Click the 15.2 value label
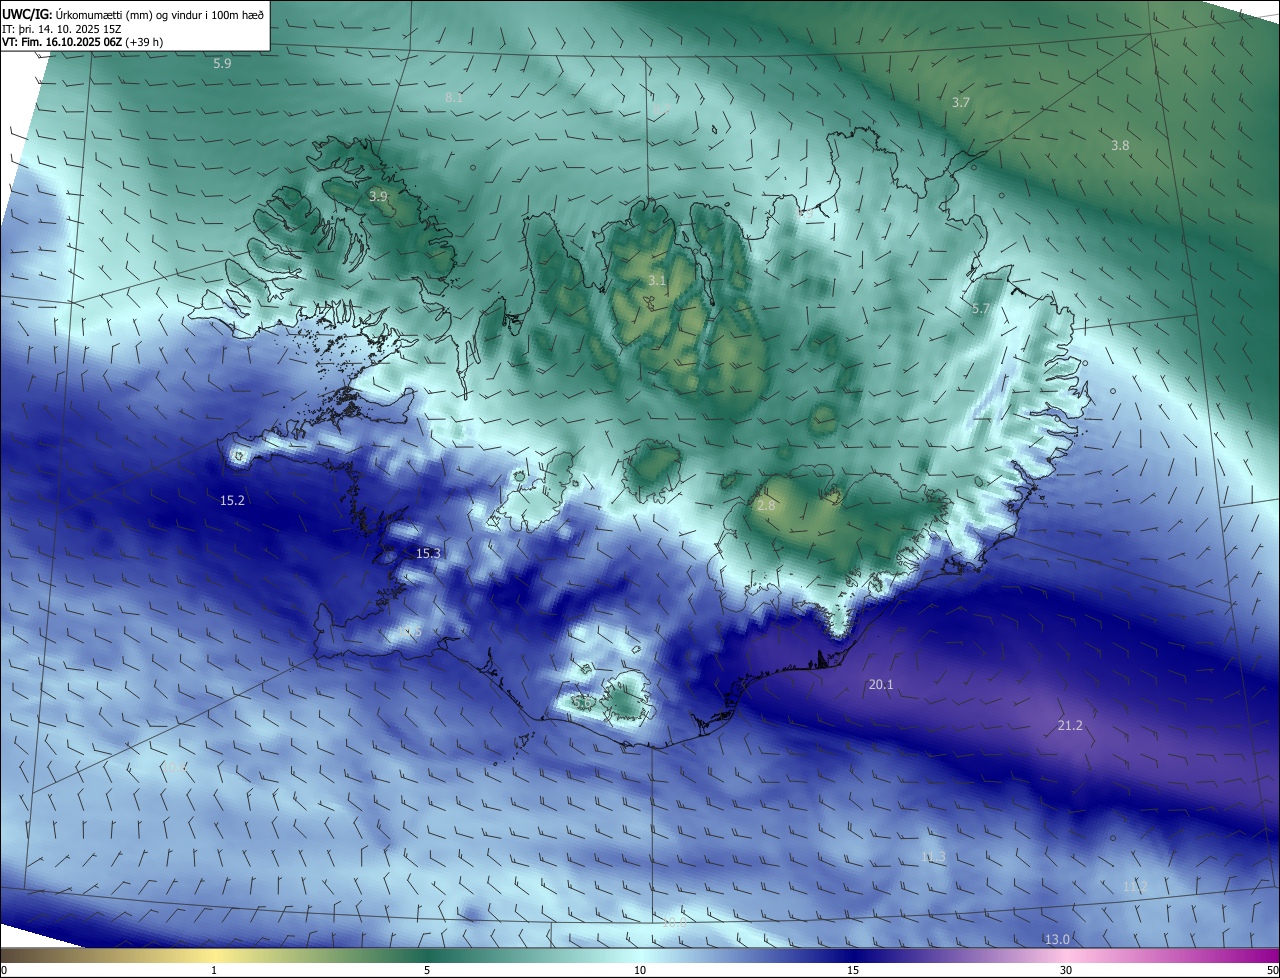Screen dimensions: 1280x978 click(x=232, y=499)
